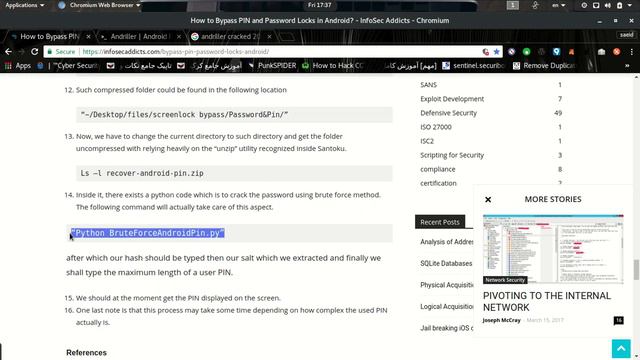This screenshot has width=640, height=360.
Task: Open the certification category link
Action: [438, 183]
